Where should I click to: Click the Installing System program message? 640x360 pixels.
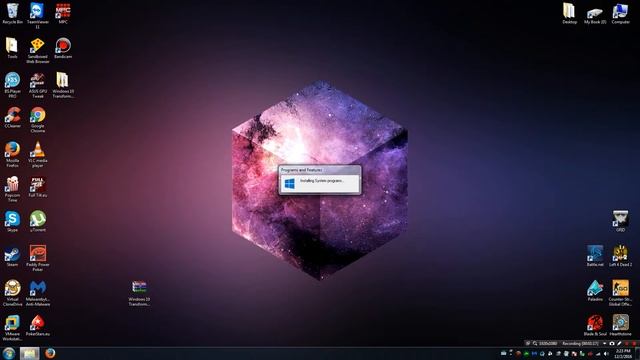(x=322, y=180)
